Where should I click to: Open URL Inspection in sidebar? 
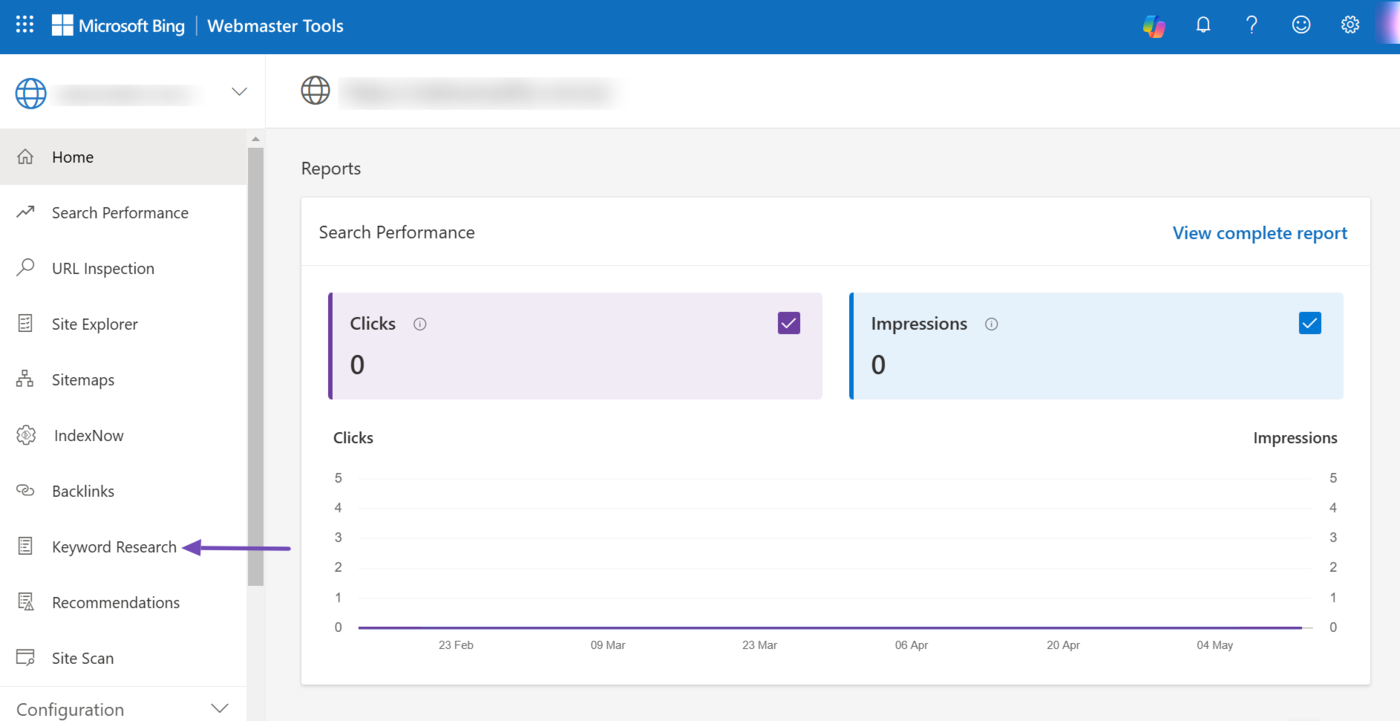tap(103, 269)
